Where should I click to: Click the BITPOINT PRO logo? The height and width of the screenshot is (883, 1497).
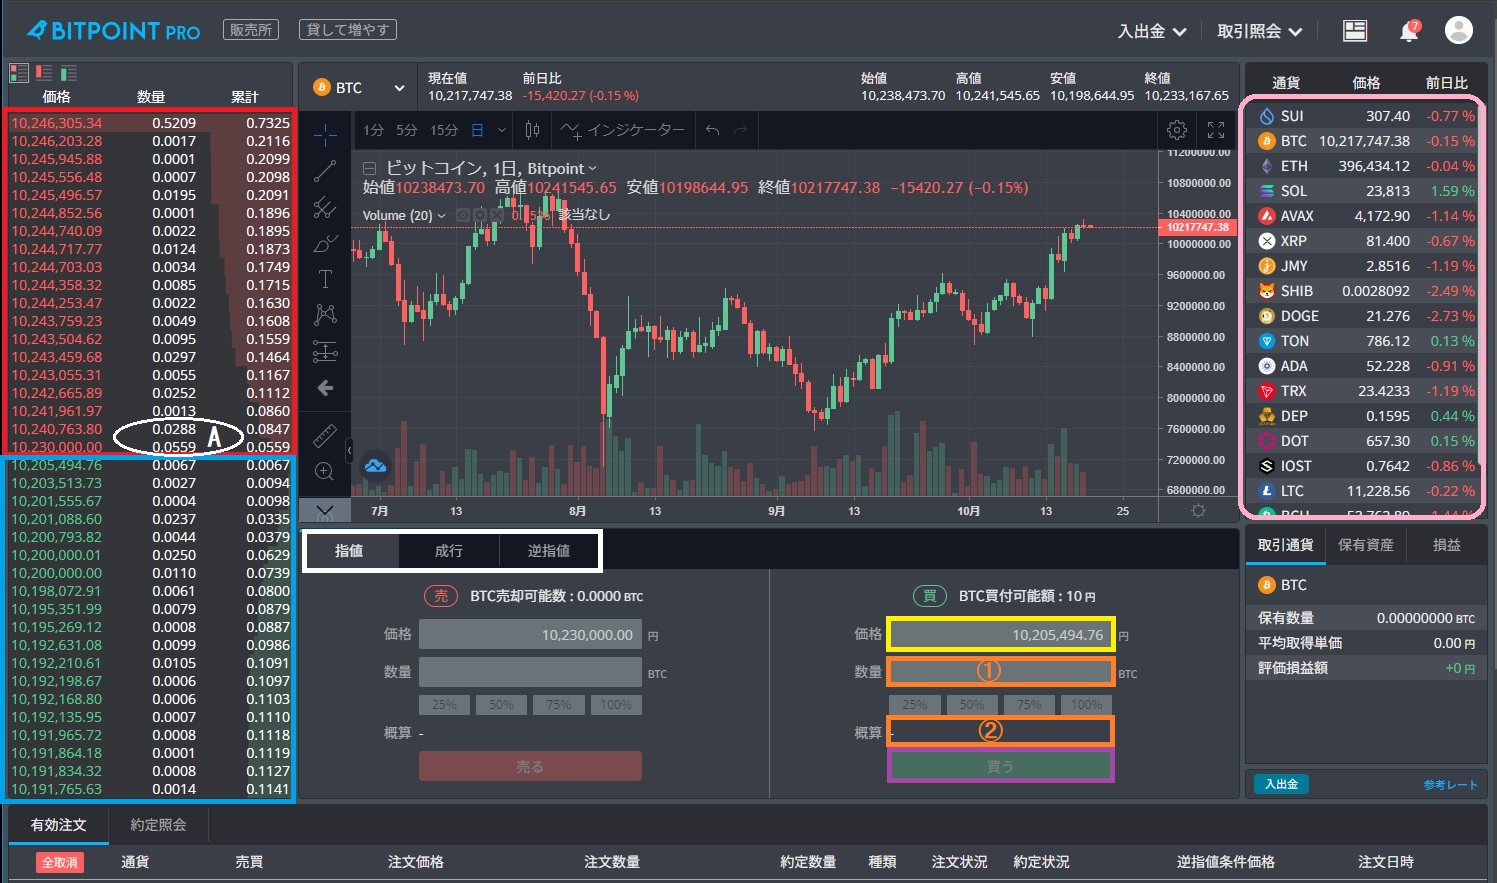click(113, 31)
